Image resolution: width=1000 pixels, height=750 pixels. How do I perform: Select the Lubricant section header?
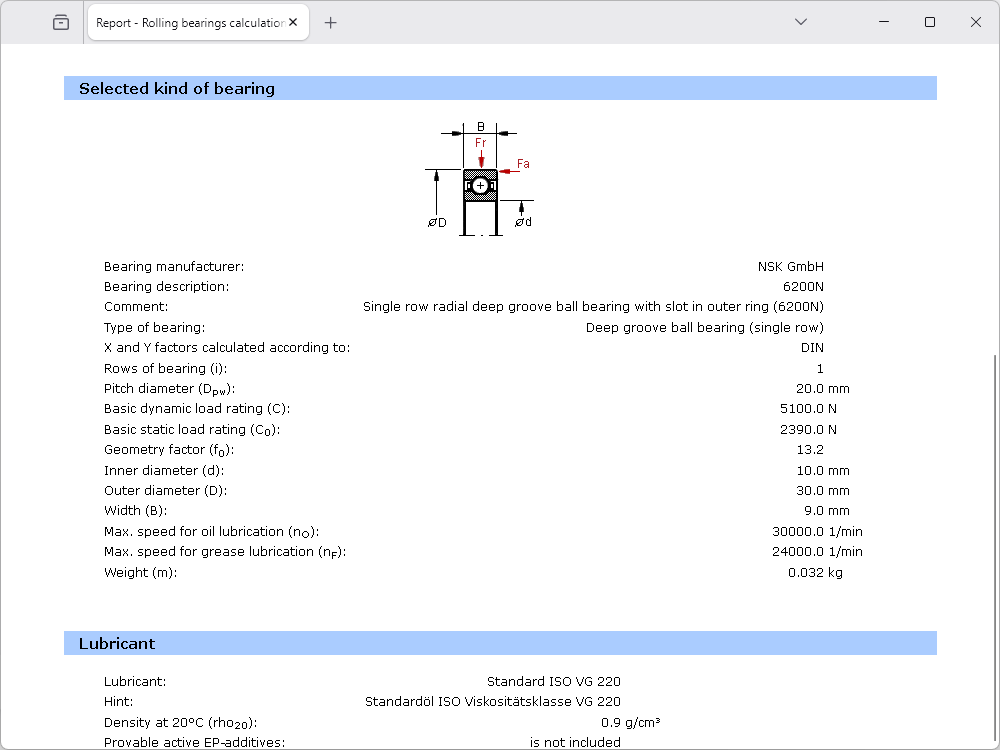pyautogui.click(x=117, y=643)
